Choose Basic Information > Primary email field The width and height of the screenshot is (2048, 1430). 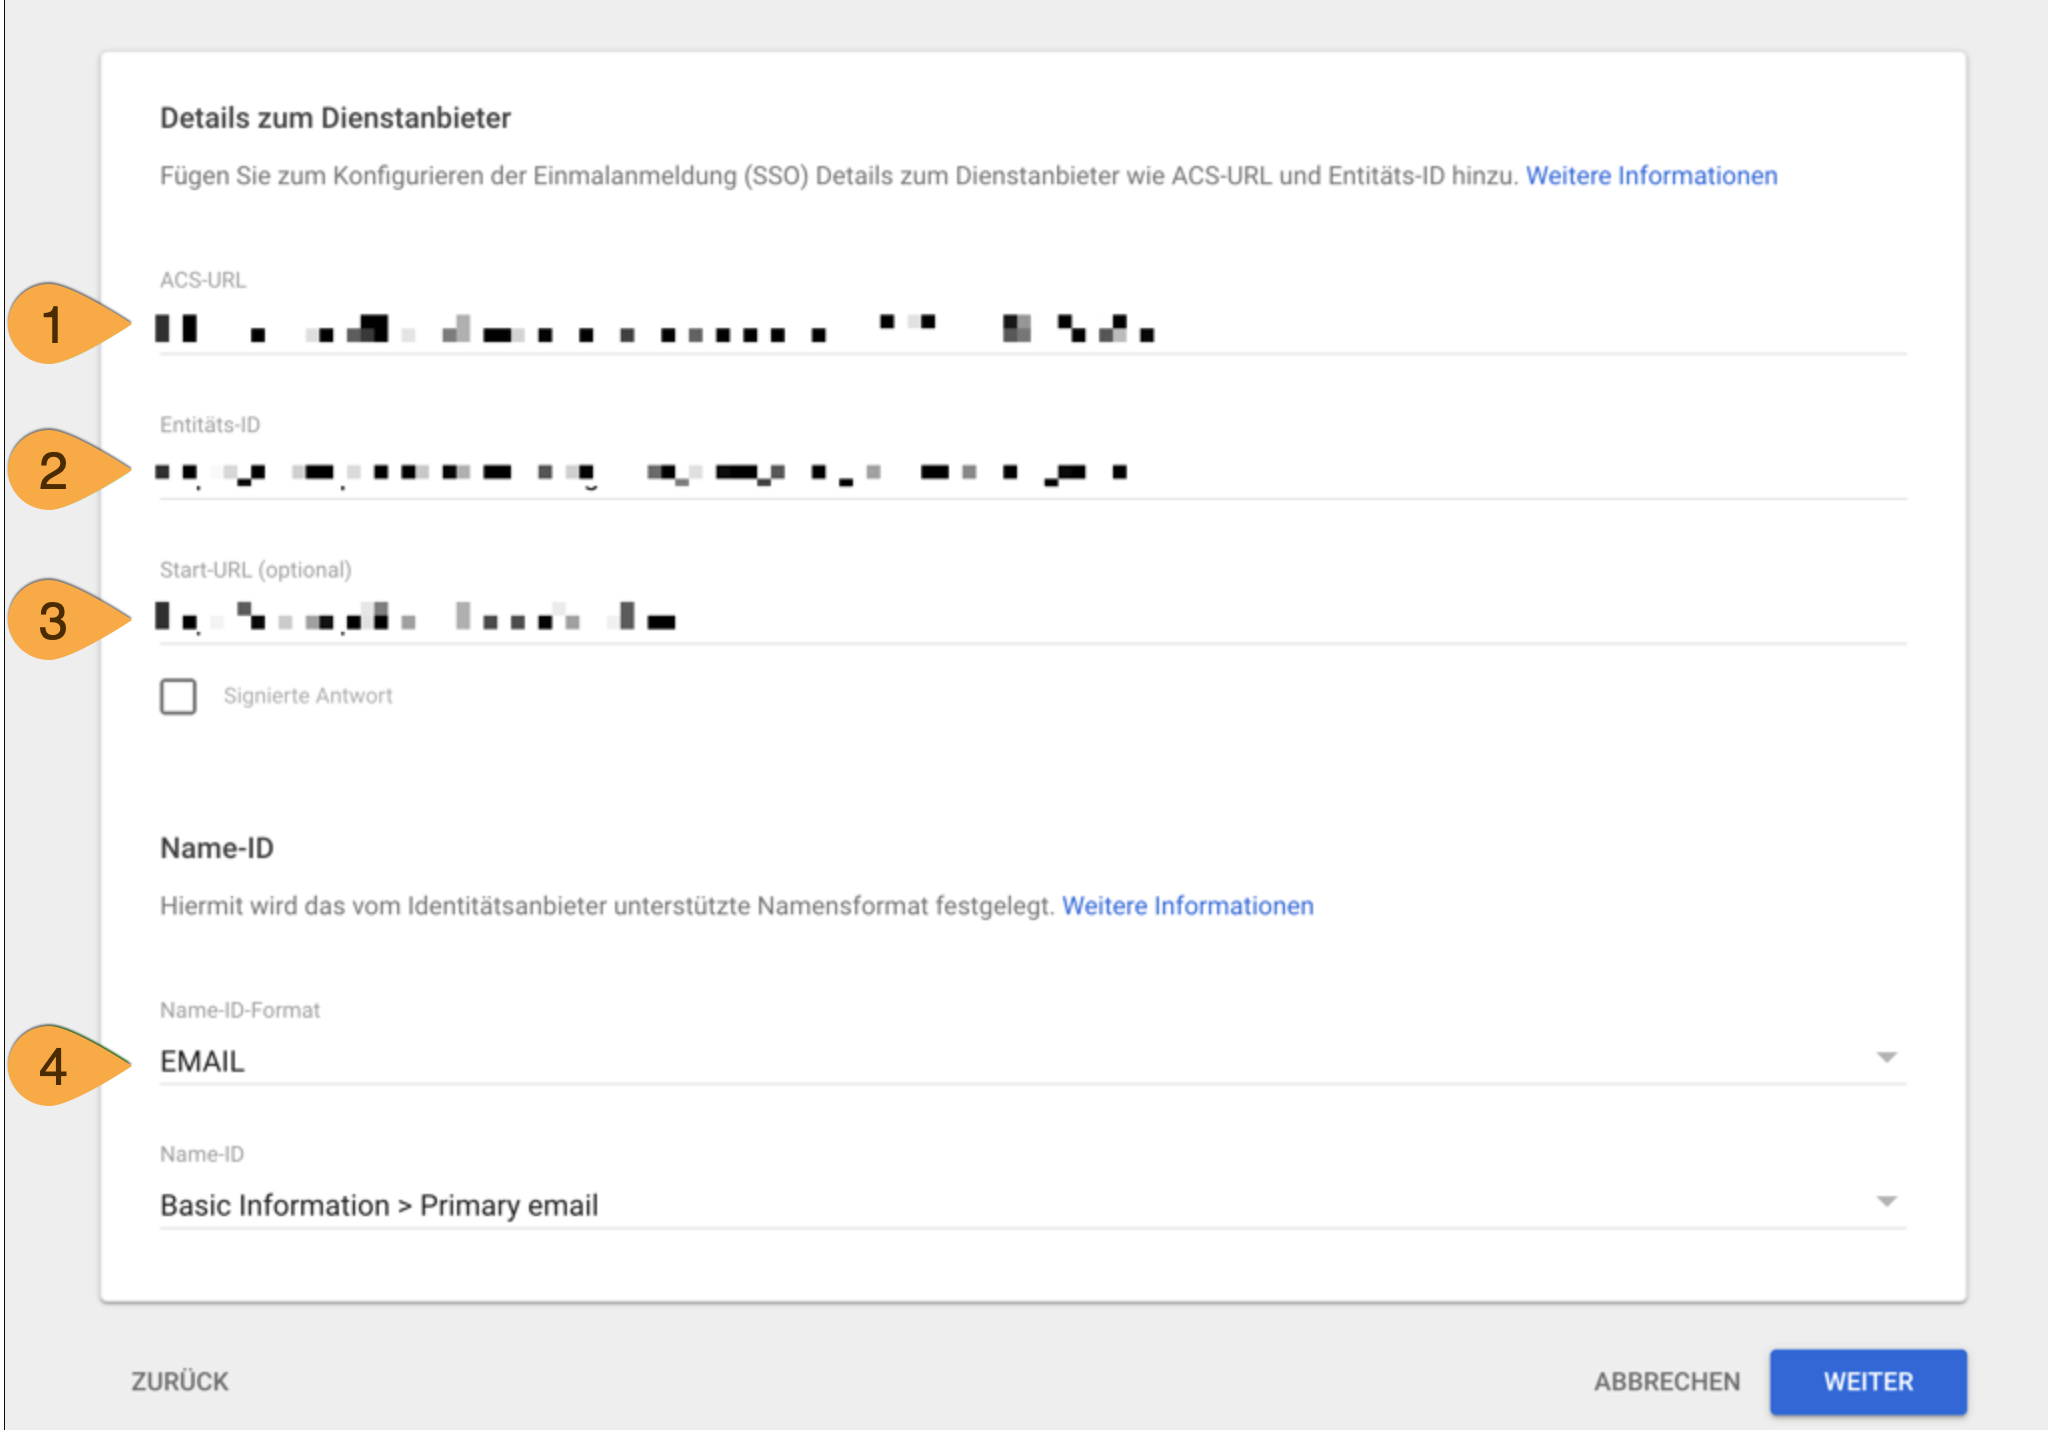379,1206
